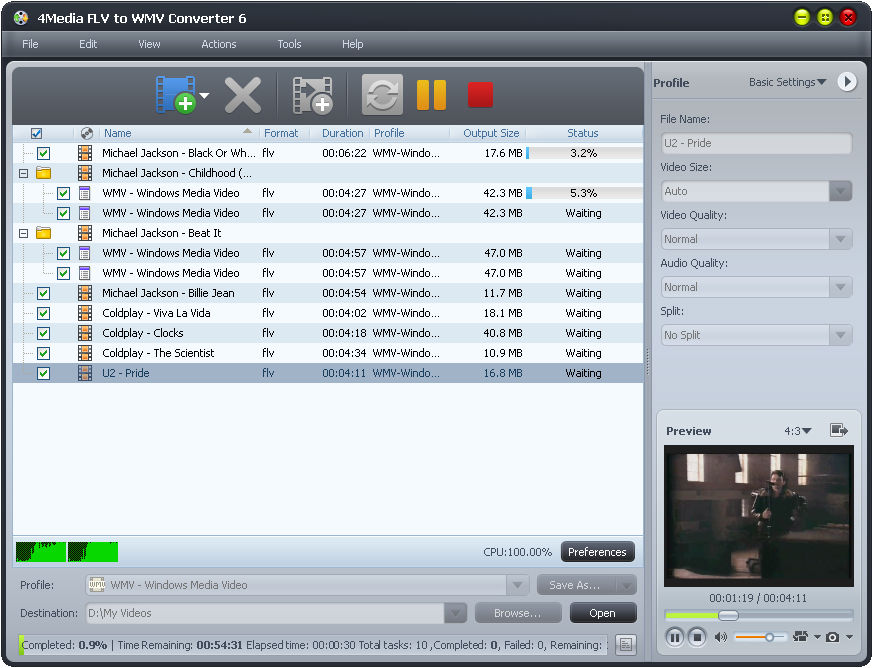The width and height of the screenshot is (873, 668).
Task: Click the Add File toolbar icon
Action: (176, 95)
